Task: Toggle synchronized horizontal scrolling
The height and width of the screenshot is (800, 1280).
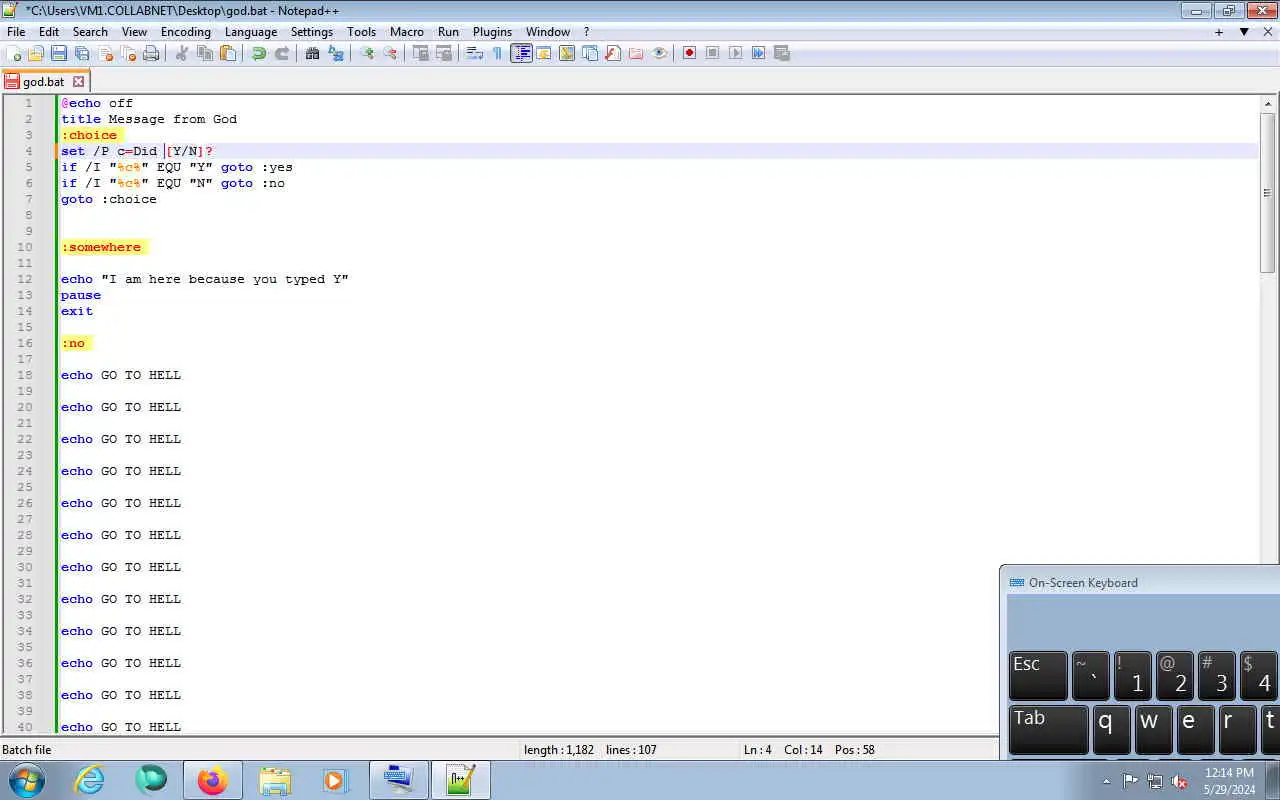Action: pyautogui.click(x=444, y=53)
